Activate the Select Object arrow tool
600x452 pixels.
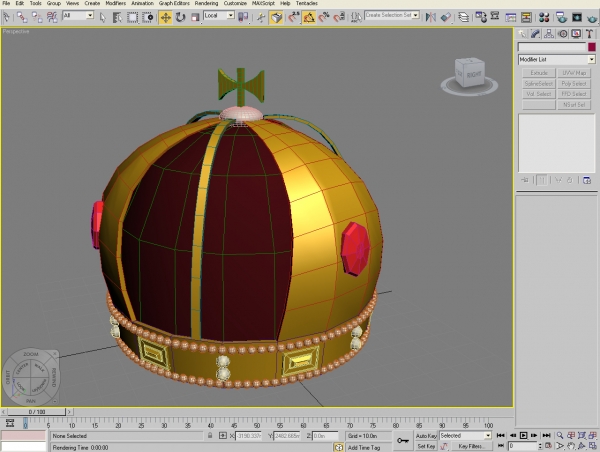click(x=103, y=17)
